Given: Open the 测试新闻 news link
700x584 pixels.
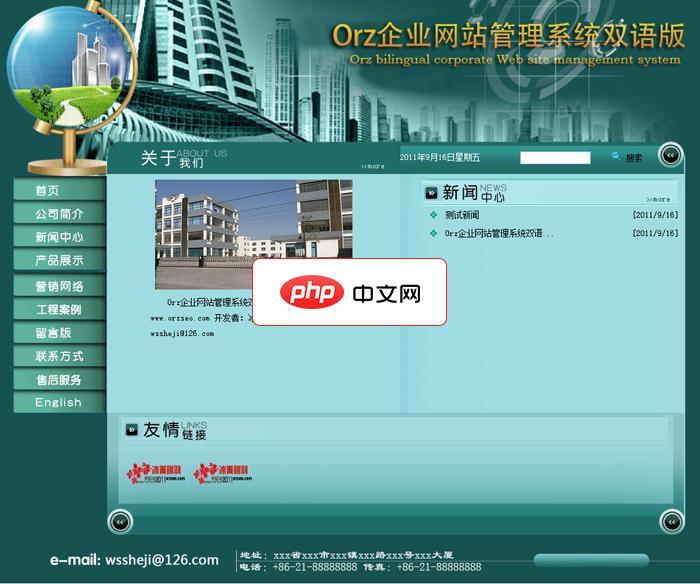Looking at the screenshot, I should point(462,215).
